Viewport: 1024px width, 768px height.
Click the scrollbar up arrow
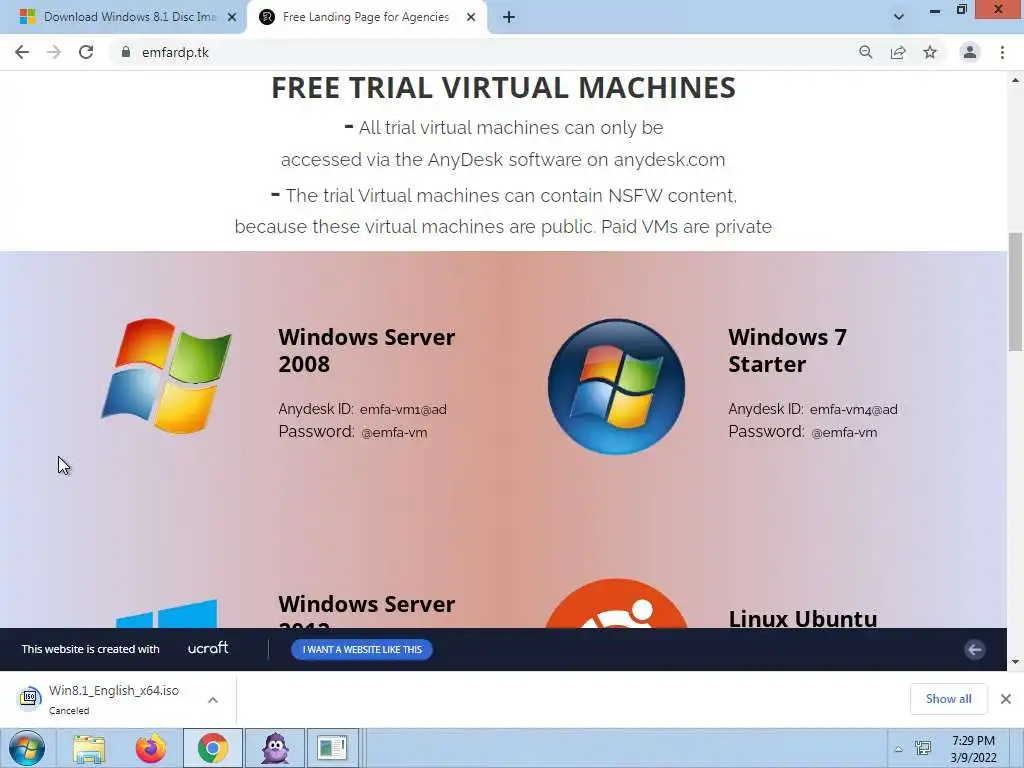[x=1016, y=80]
